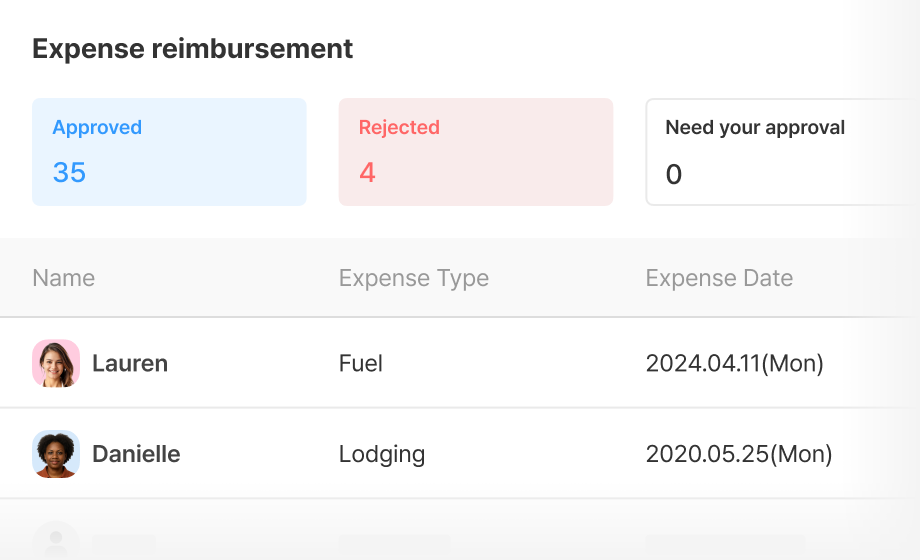Select the name Danielle in the table
This screenshot has height=560, width=920.
point(136,454)
